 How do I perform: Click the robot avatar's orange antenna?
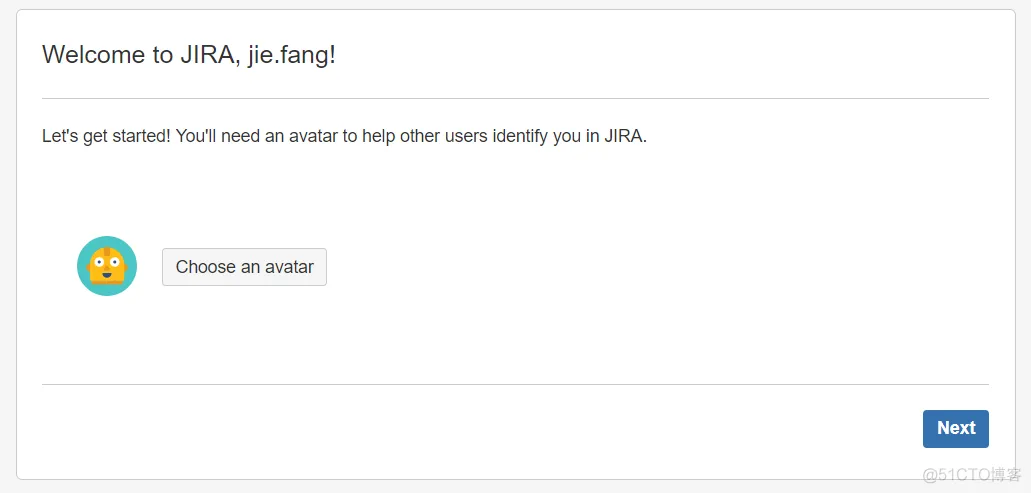tap(107, 251)
